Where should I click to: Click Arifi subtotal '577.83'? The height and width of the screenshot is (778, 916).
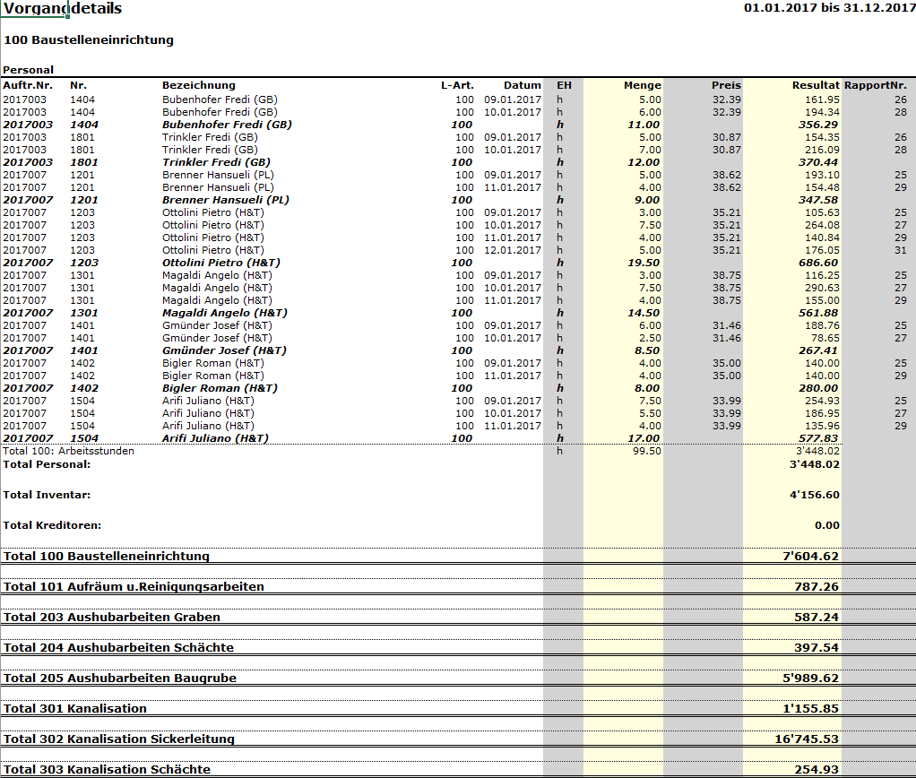pos(818,439)
